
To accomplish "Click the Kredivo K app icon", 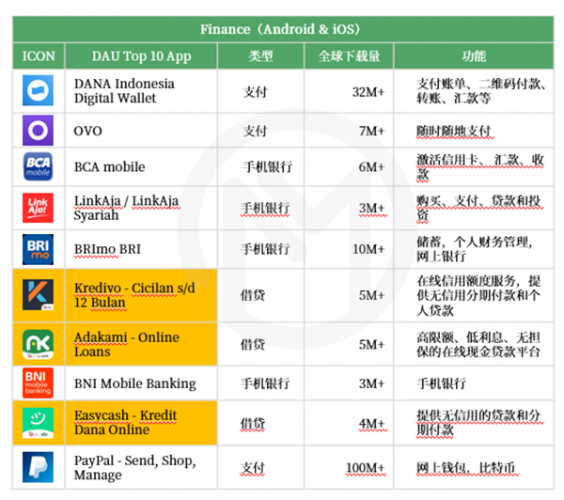I will (x=38, y=295).
